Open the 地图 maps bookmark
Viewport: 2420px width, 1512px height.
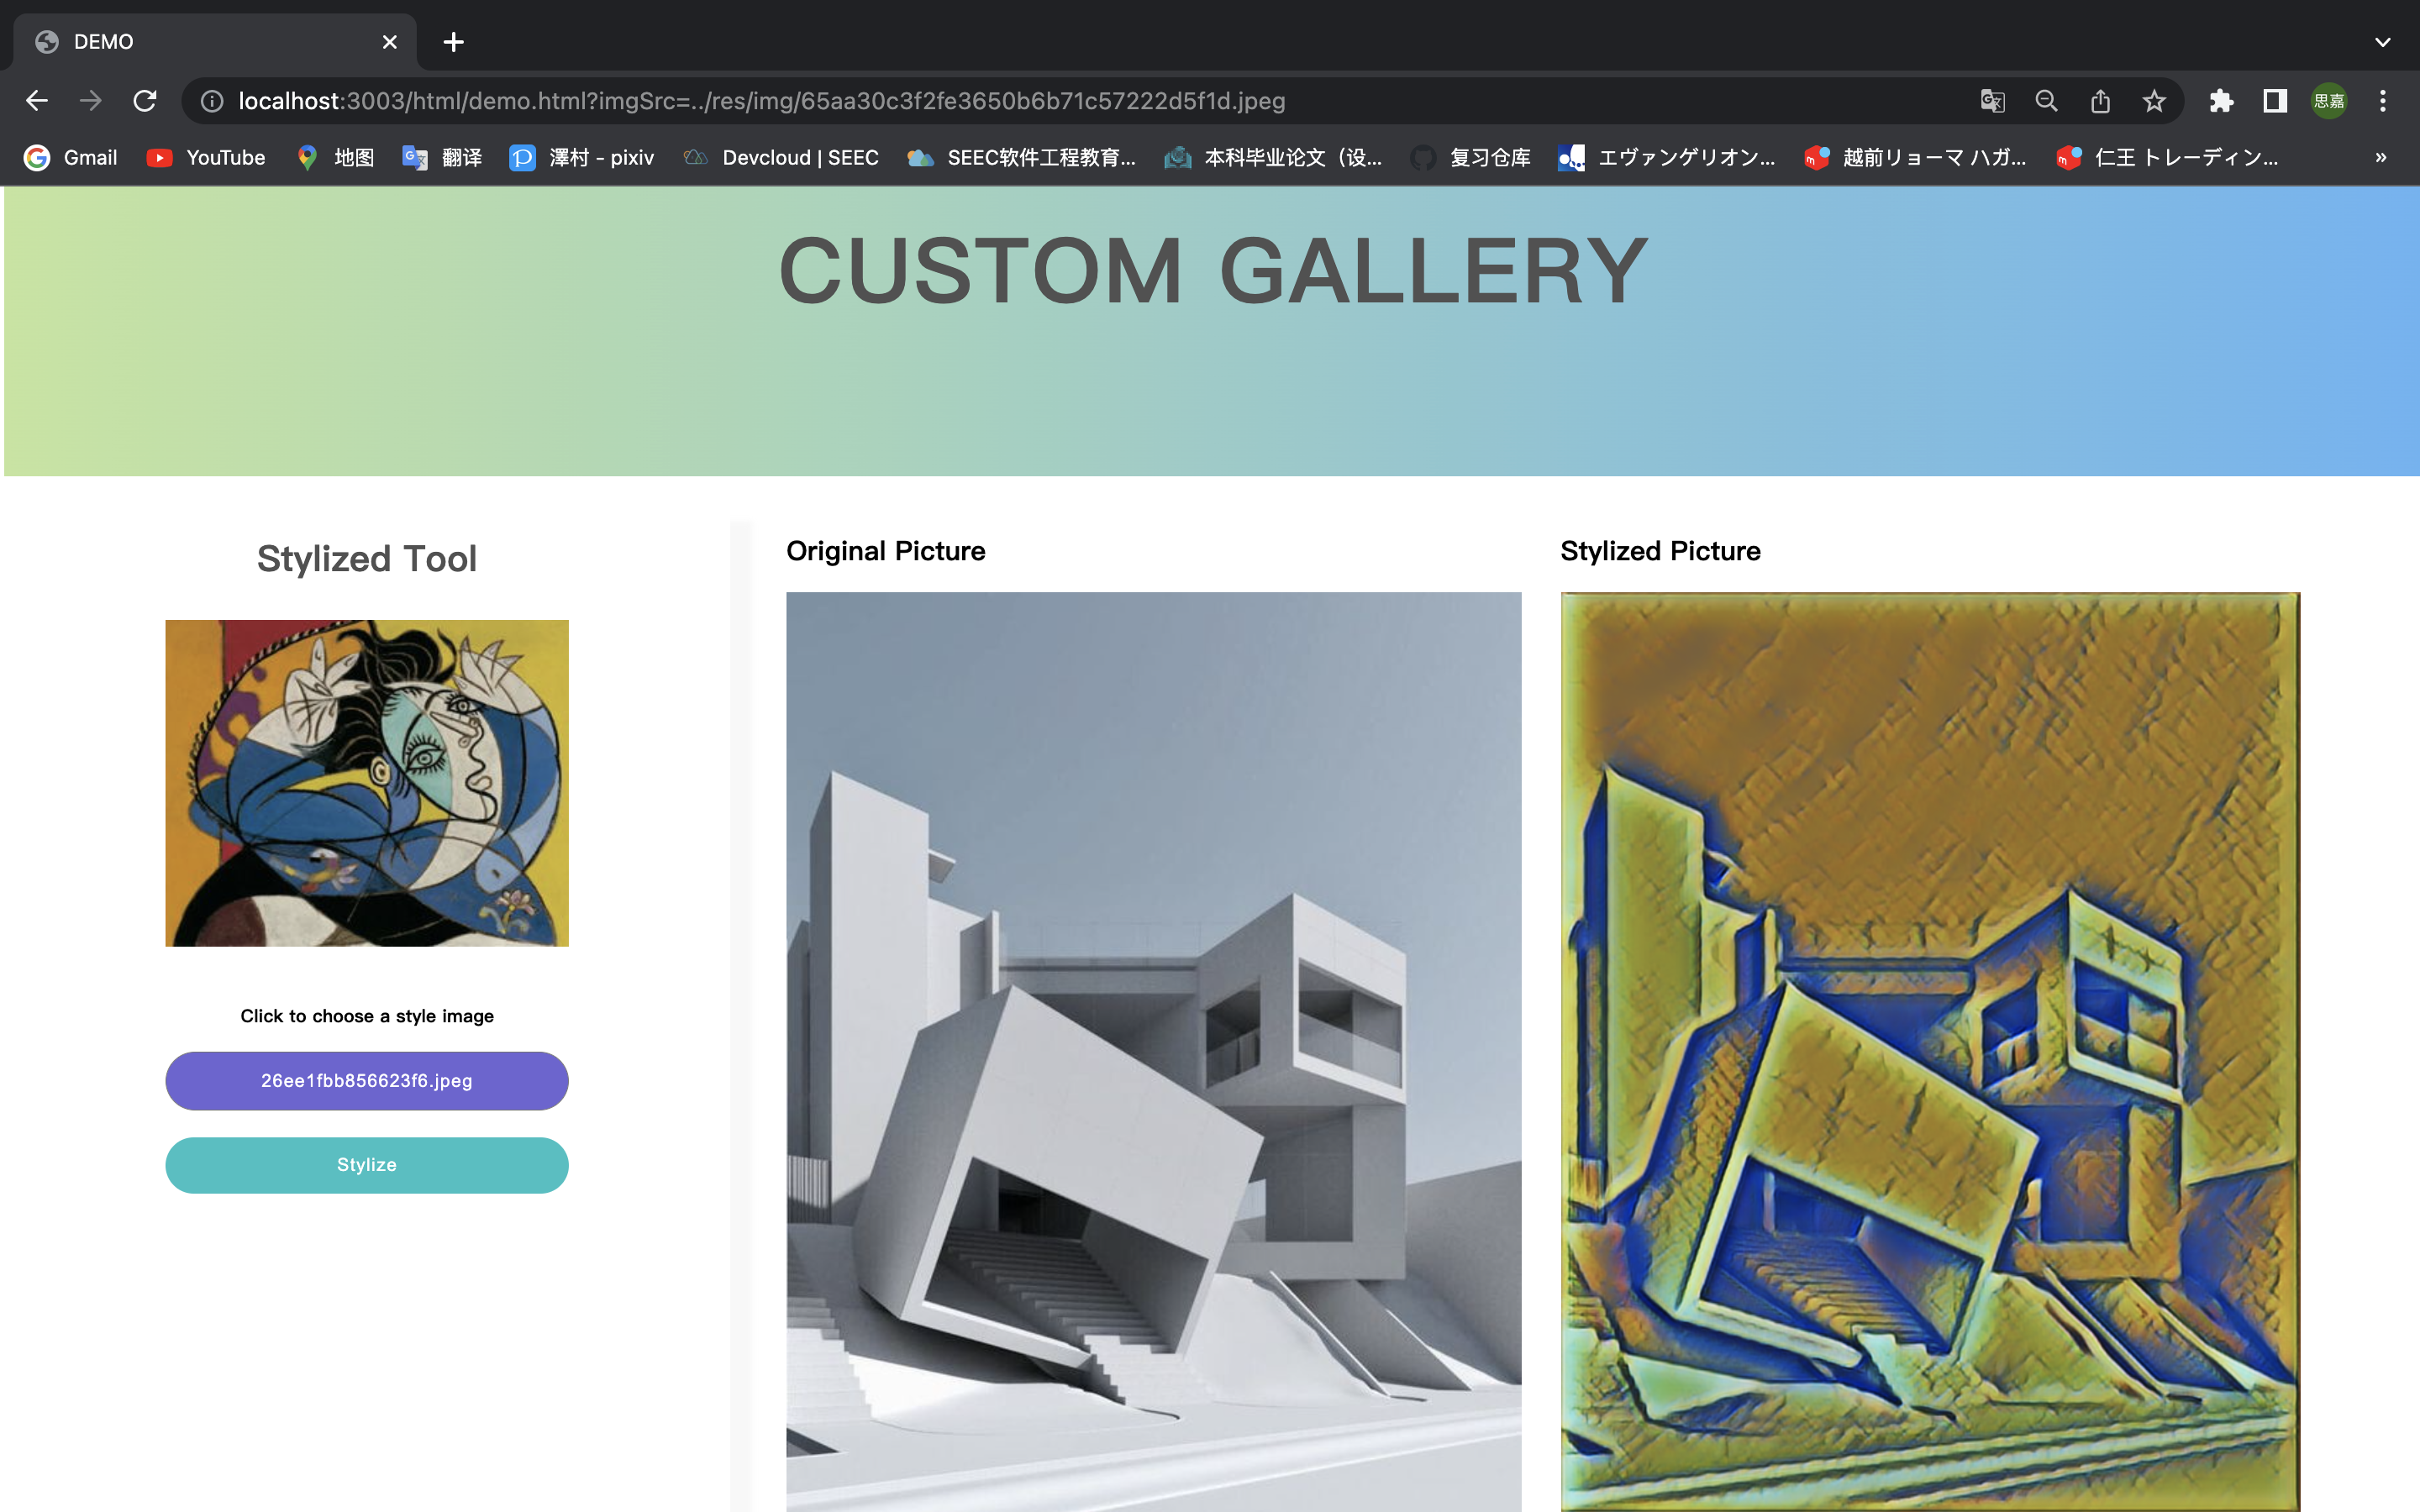click(335, 157)
